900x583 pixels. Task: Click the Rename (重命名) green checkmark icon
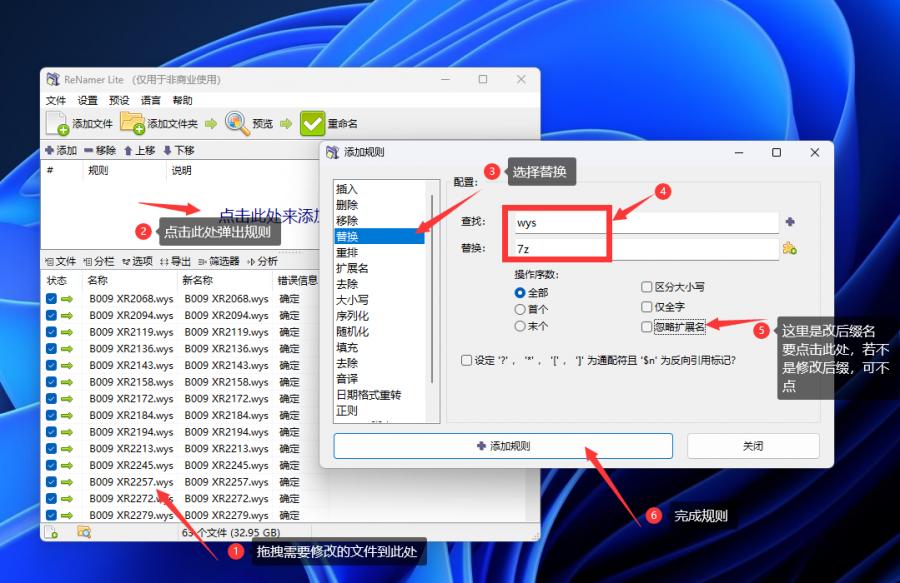(x=312, y=123)
